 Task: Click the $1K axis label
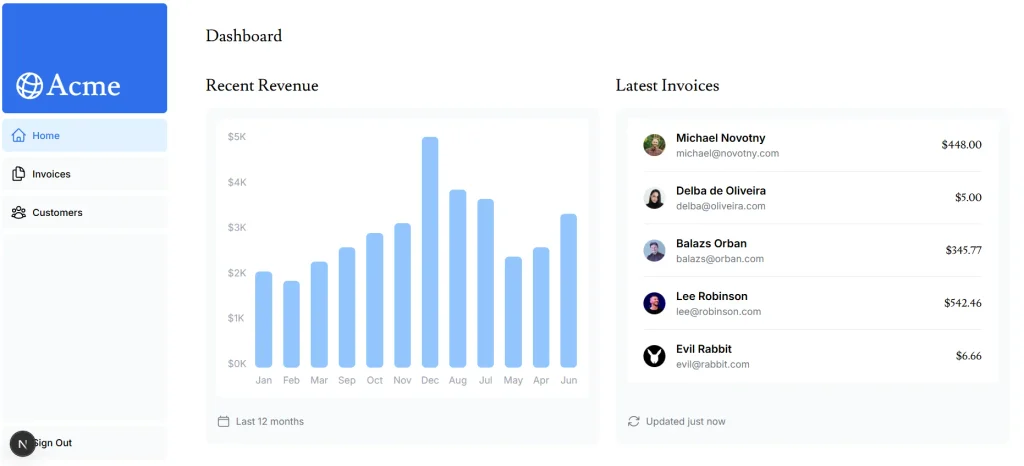pyautogui.click(x=237, y=318)
